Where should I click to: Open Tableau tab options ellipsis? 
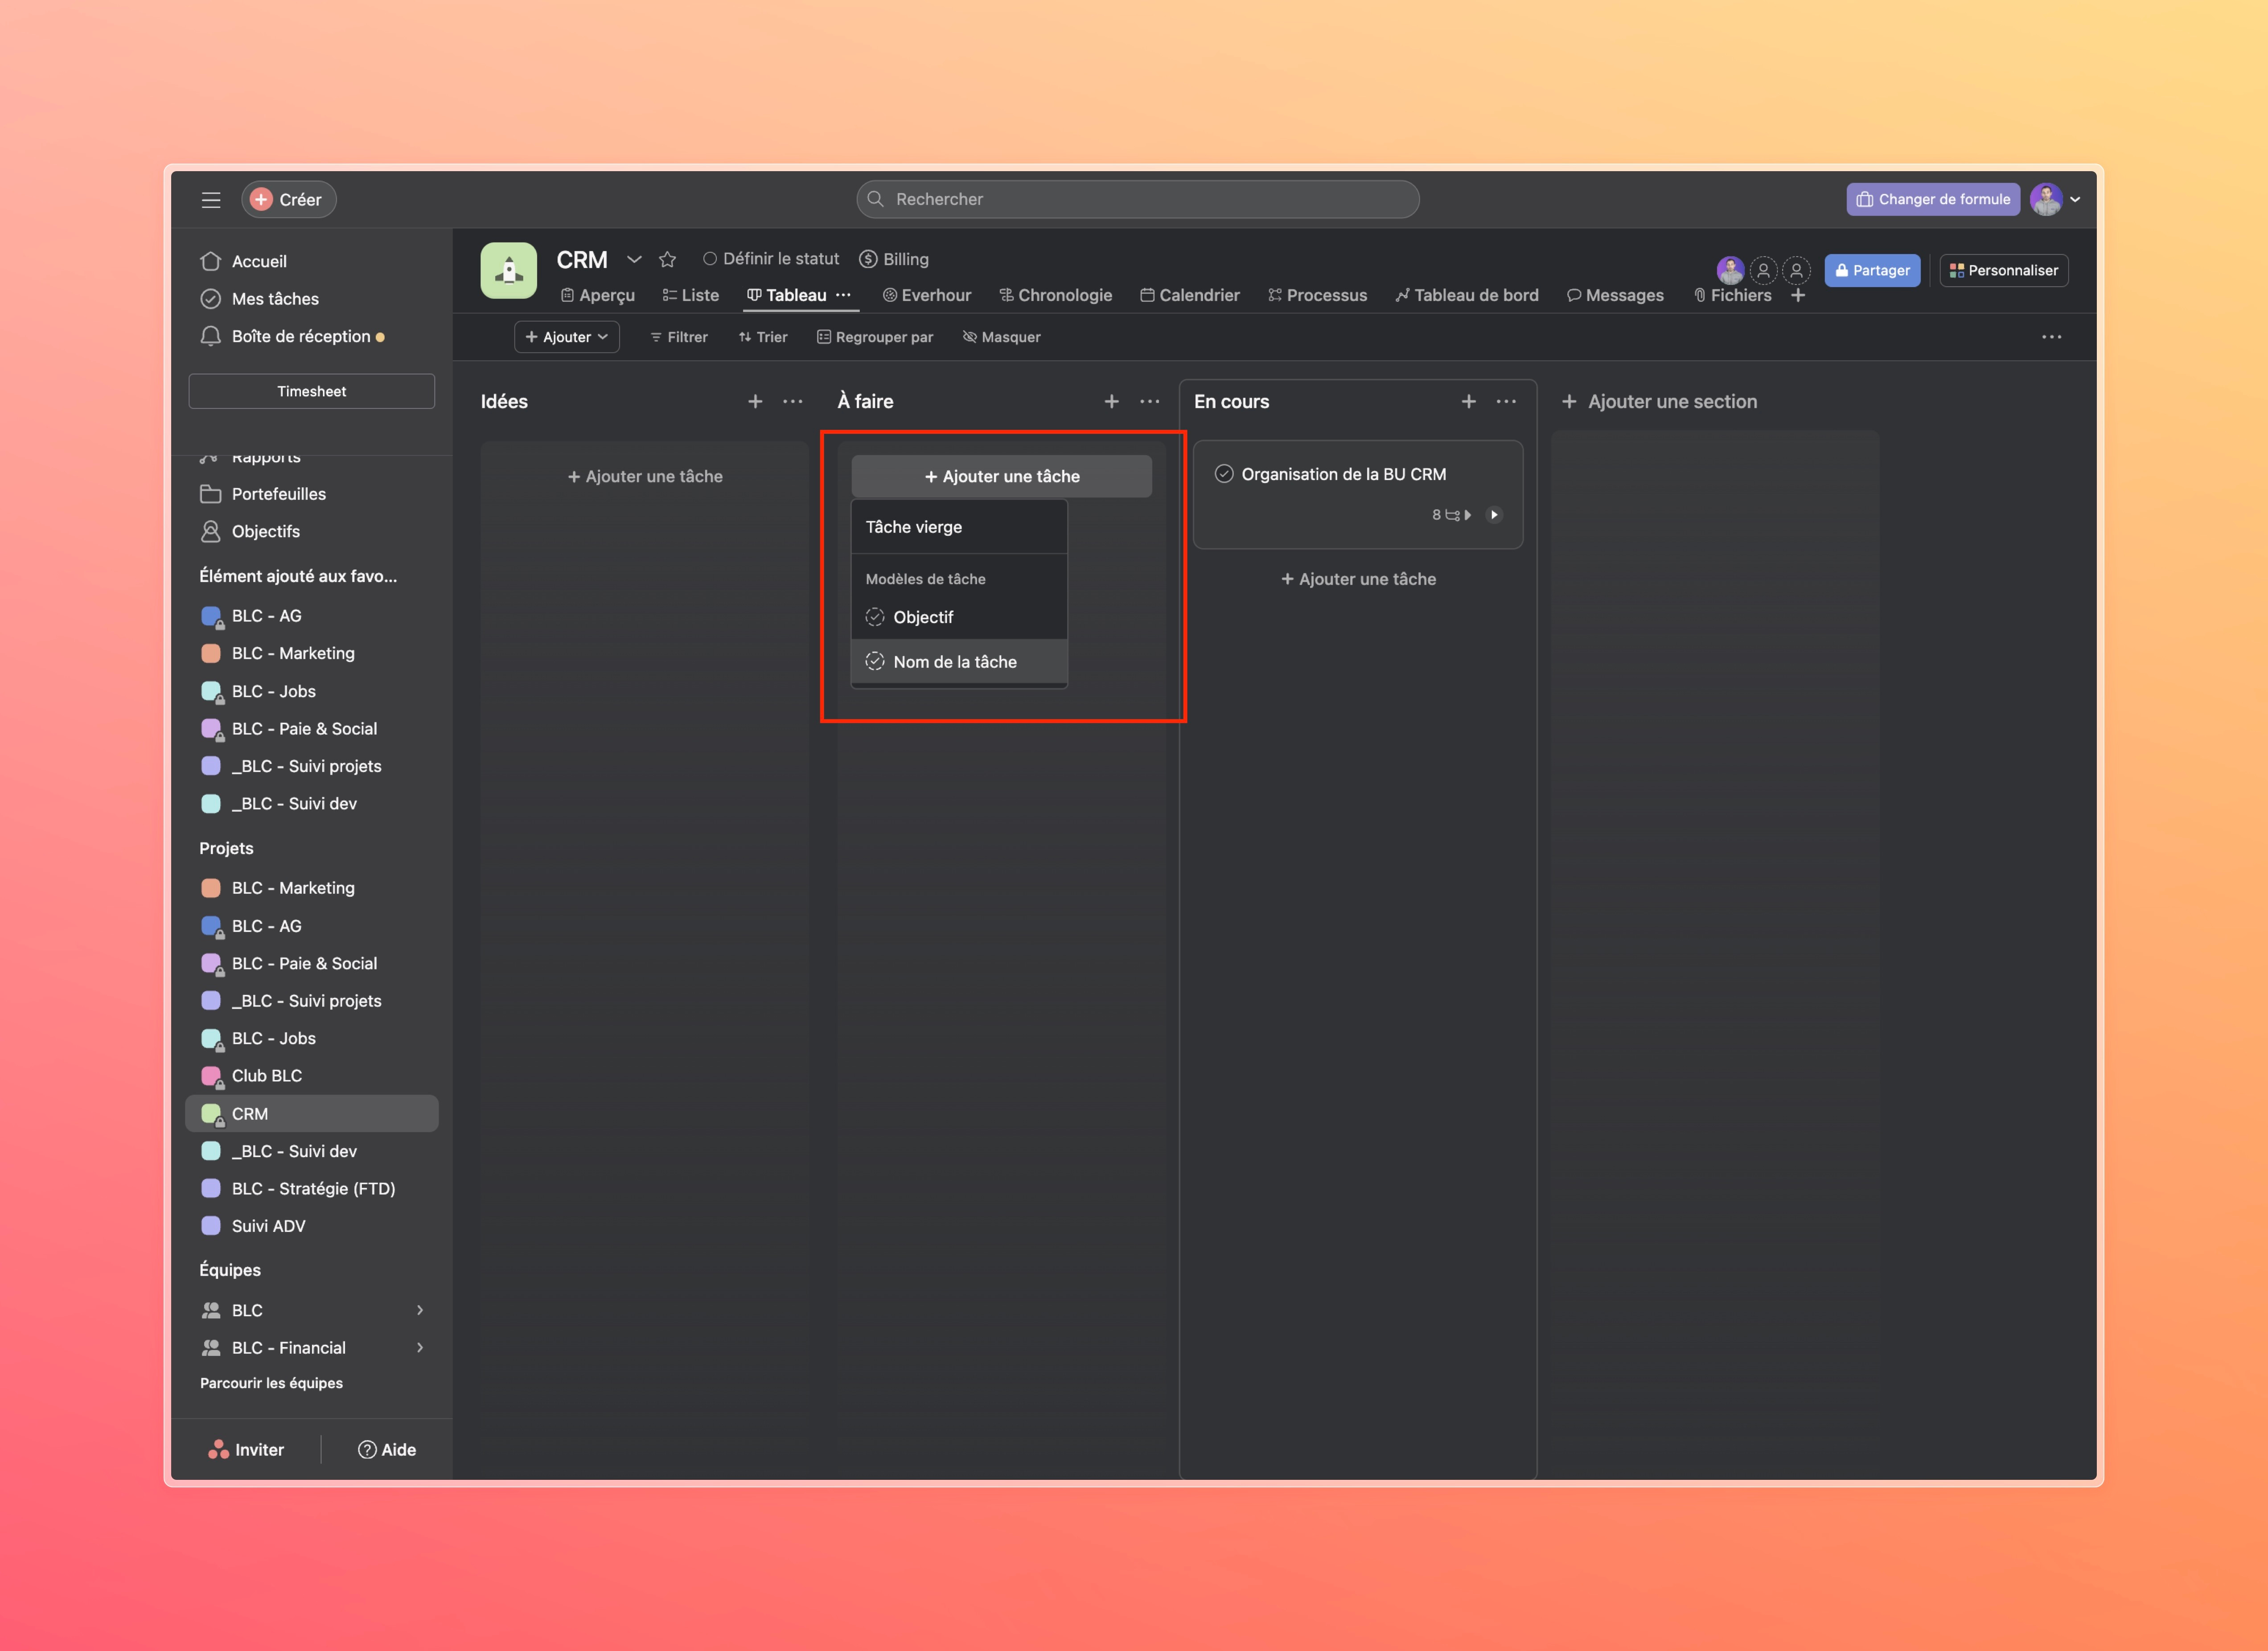(x=843, y=295)
